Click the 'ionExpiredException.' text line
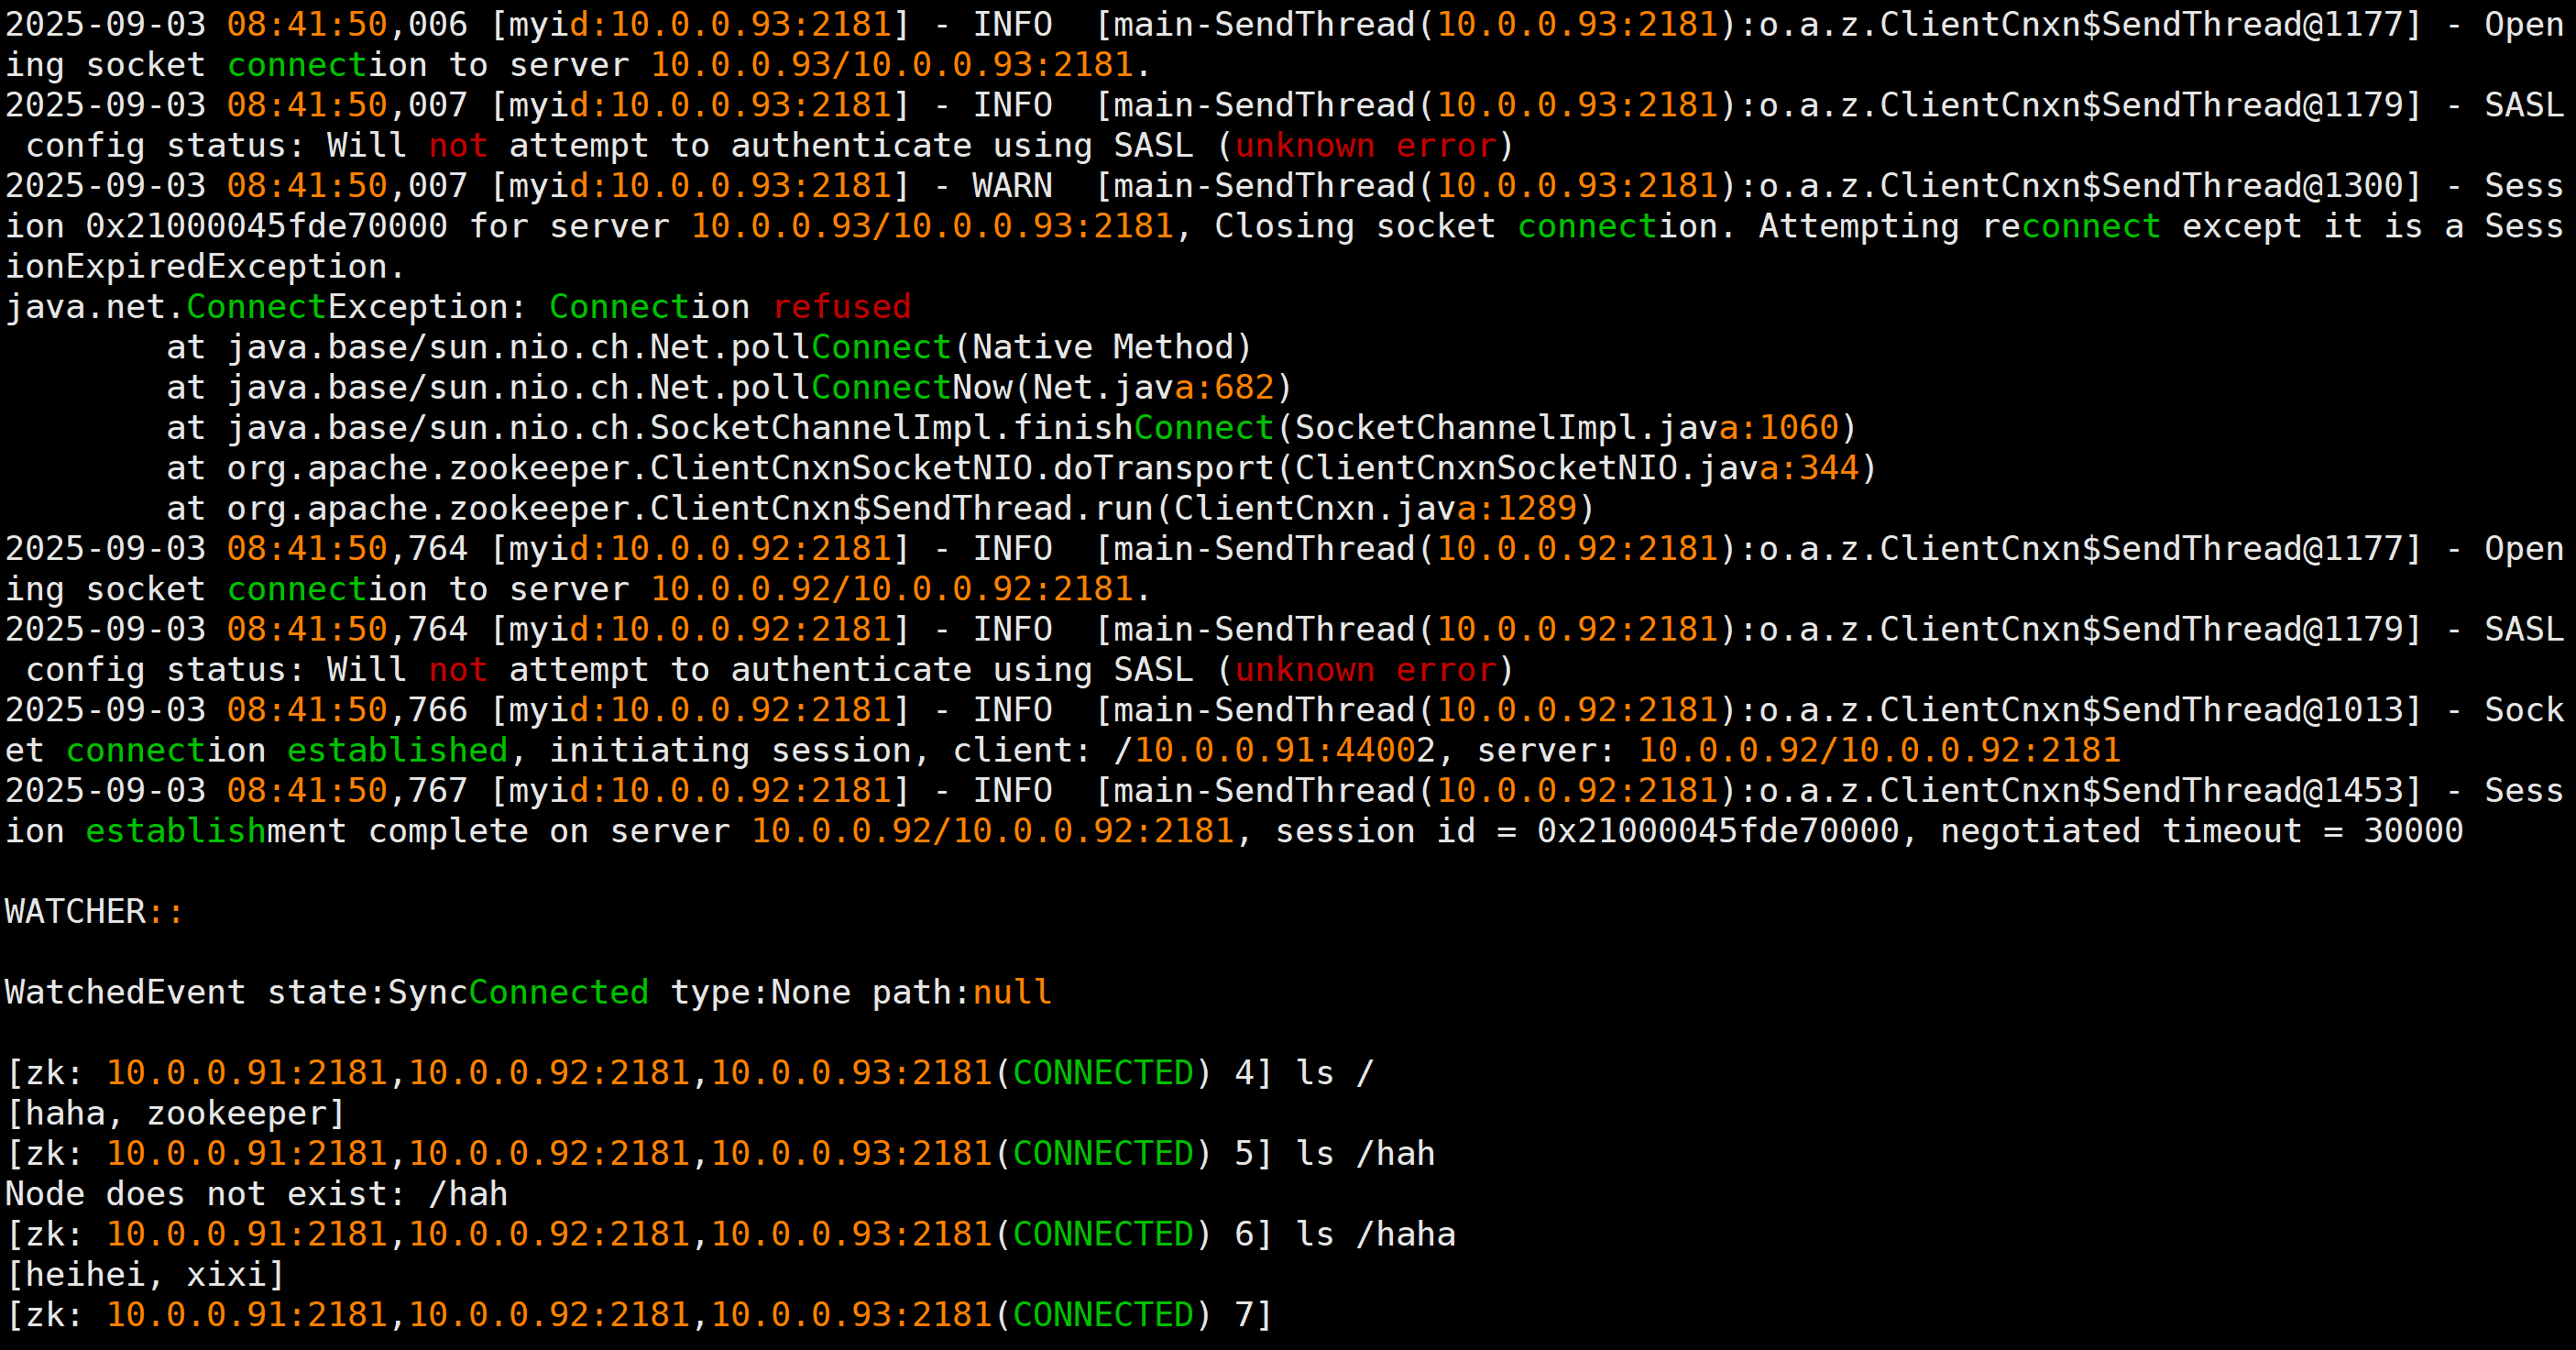2576x1350 pixels. [205, 266]
